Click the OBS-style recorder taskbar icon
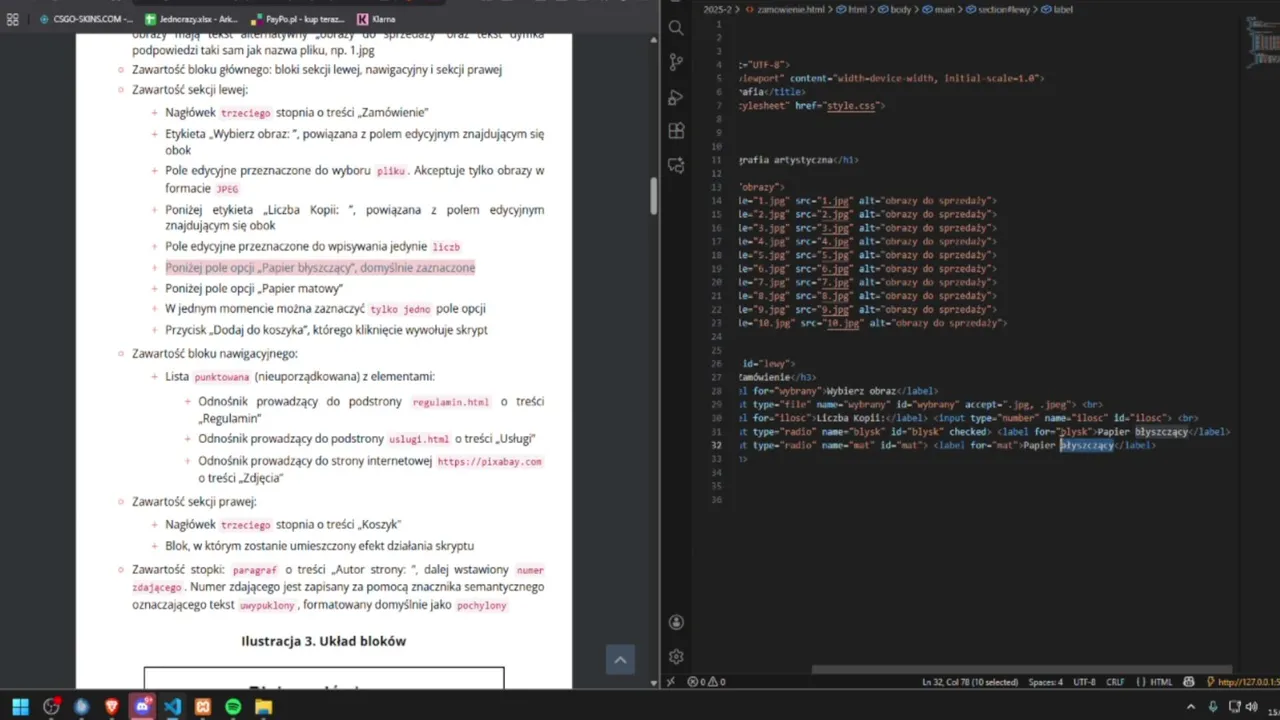The image size is (1280, 720). pos(51,706)
